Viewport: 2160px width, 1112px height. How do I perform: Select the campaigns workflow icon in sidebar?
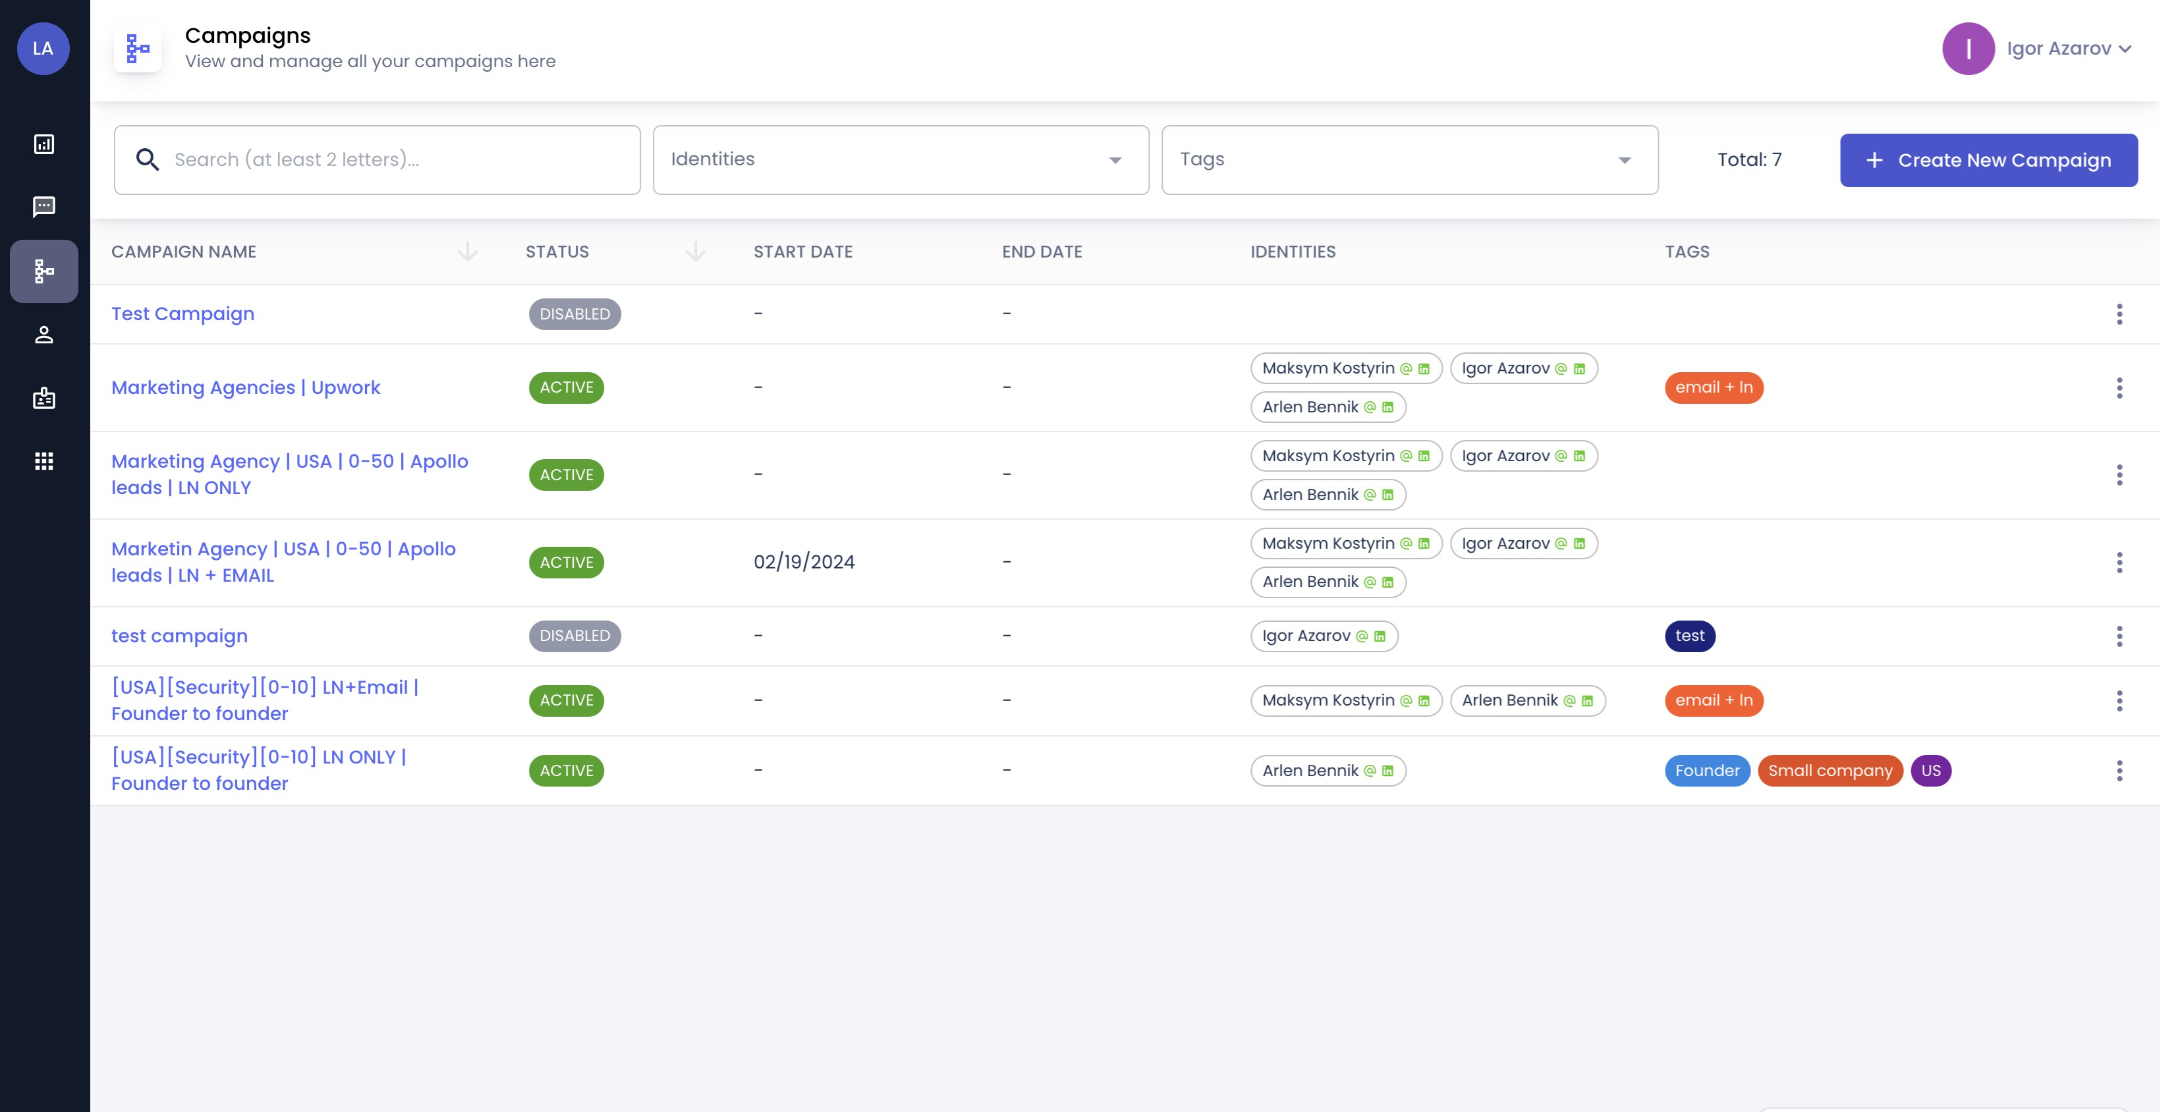coord(44,271)
